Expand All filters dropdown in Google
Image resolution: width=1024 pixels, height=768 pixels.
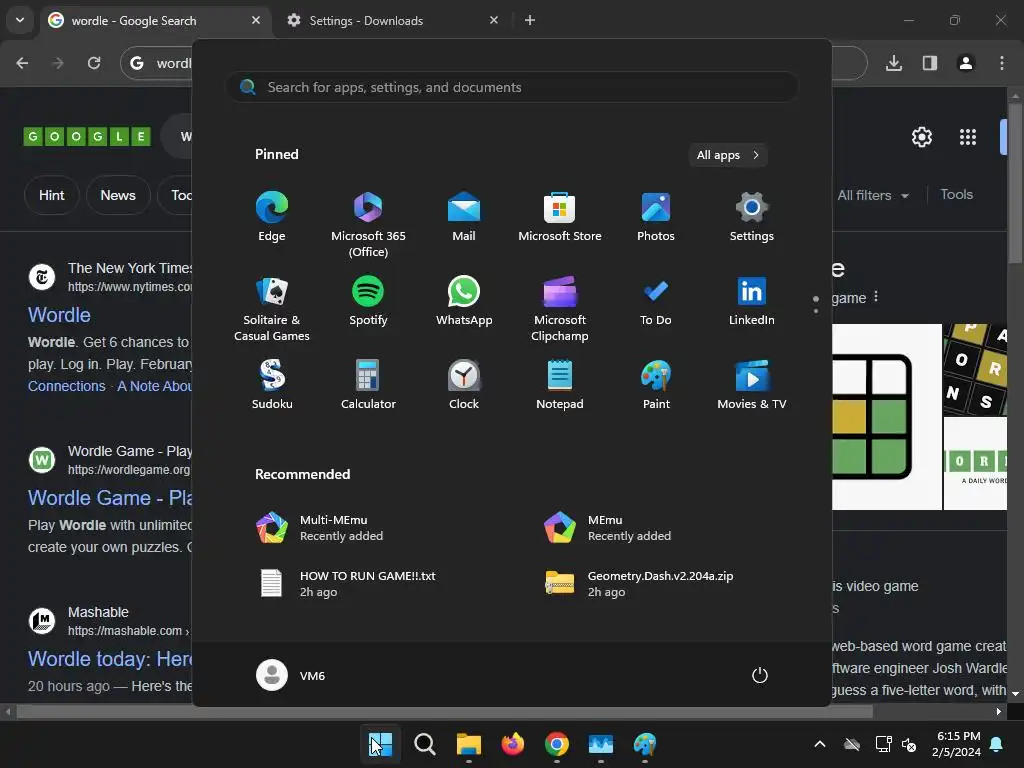tap(873, 195)
